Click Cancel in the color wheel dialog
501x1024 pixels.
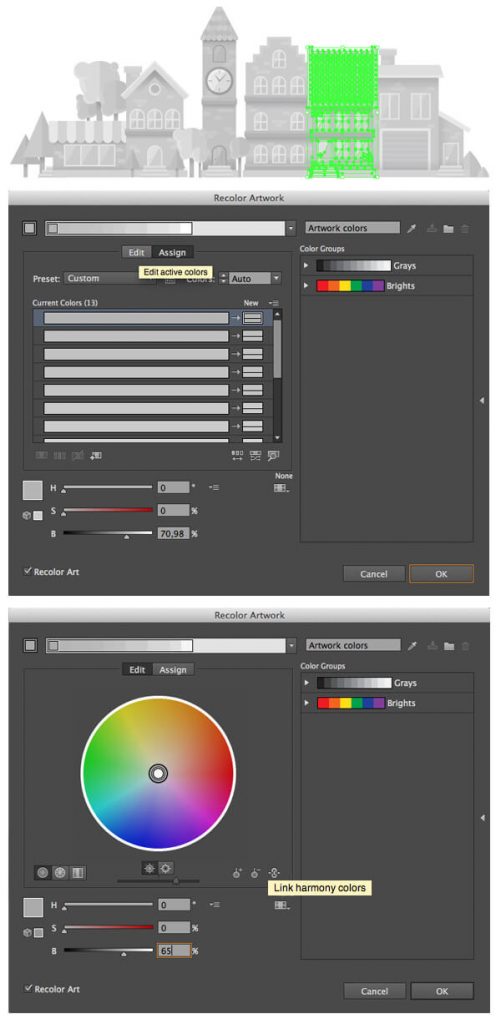(x=374, y=991)
